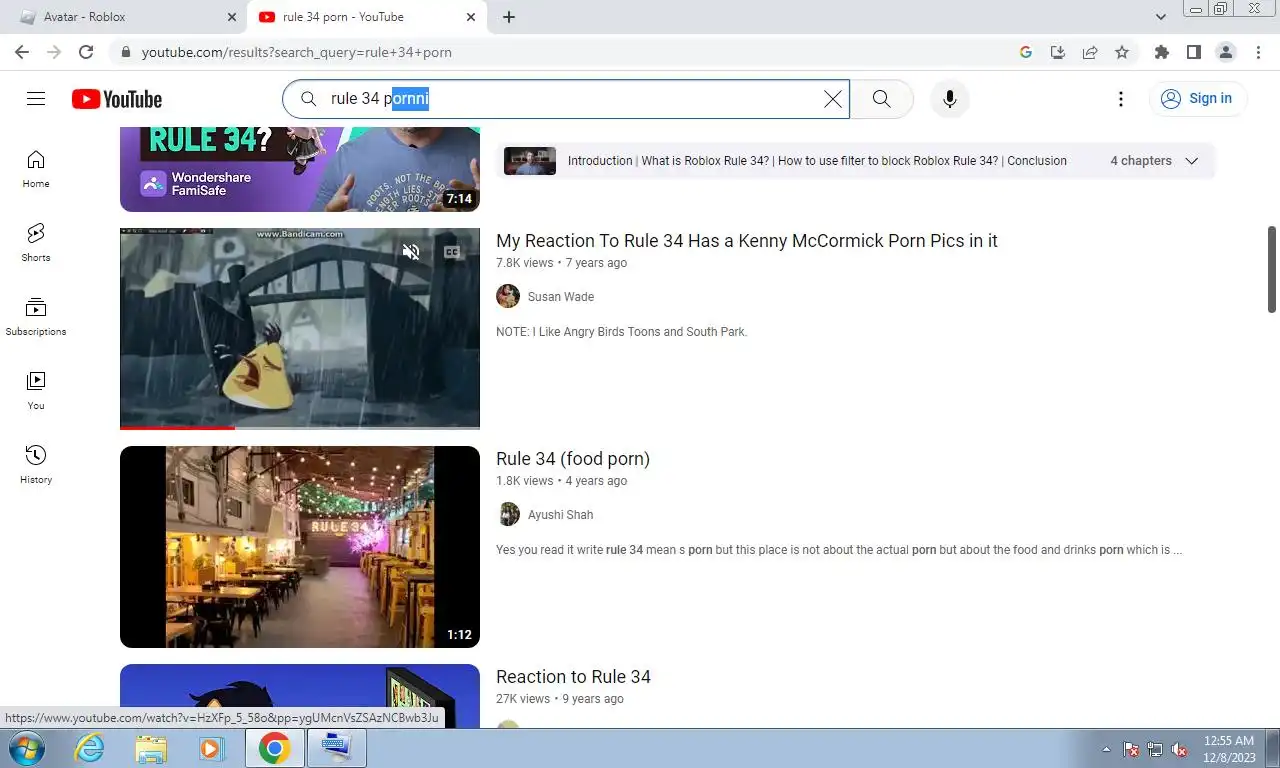1280x768 pixels.
Task: Reload the page
Action: click(x=86, y=52)
